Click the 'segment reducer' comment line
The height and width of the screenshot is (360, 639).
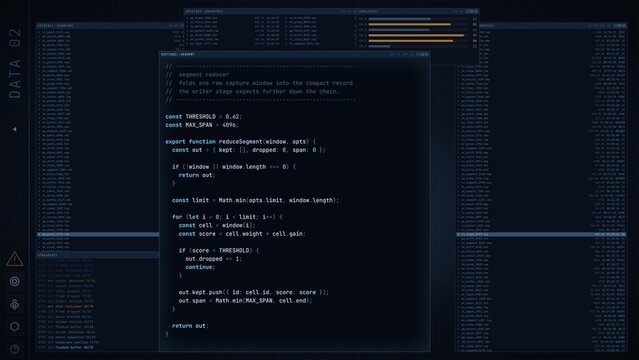click(x=197, y=75)
